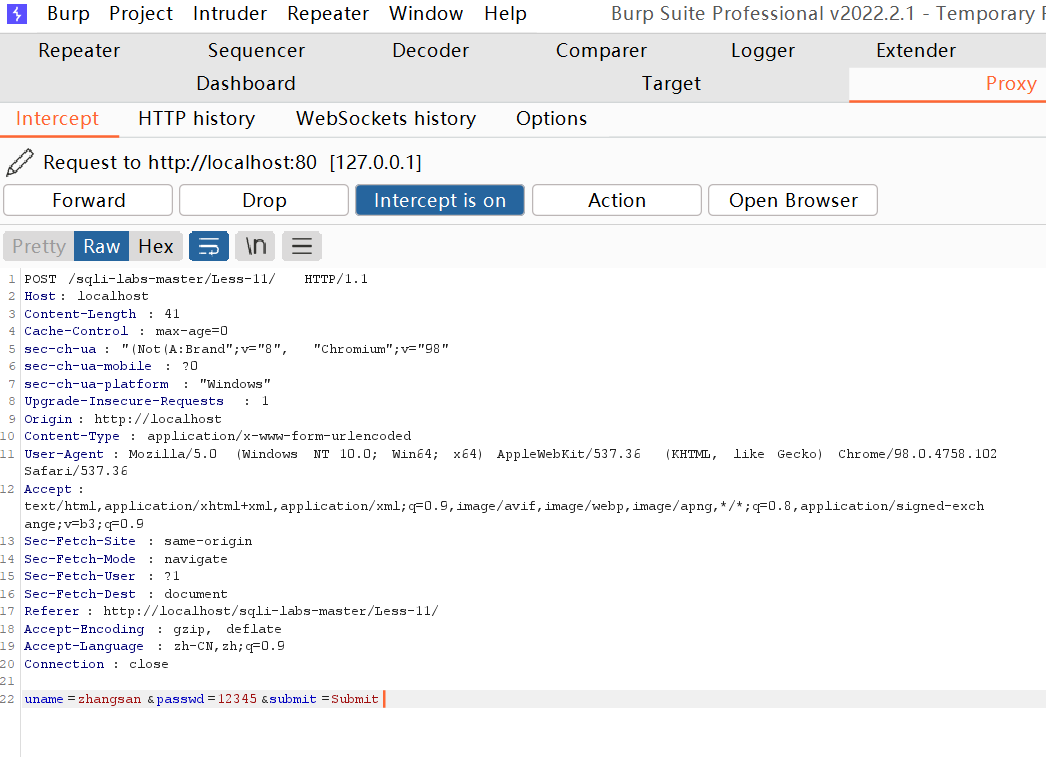Viewport: 1046px width, 757px height.
Task: Click the passwd value 12345 in body
Action: tap(237, 699)
